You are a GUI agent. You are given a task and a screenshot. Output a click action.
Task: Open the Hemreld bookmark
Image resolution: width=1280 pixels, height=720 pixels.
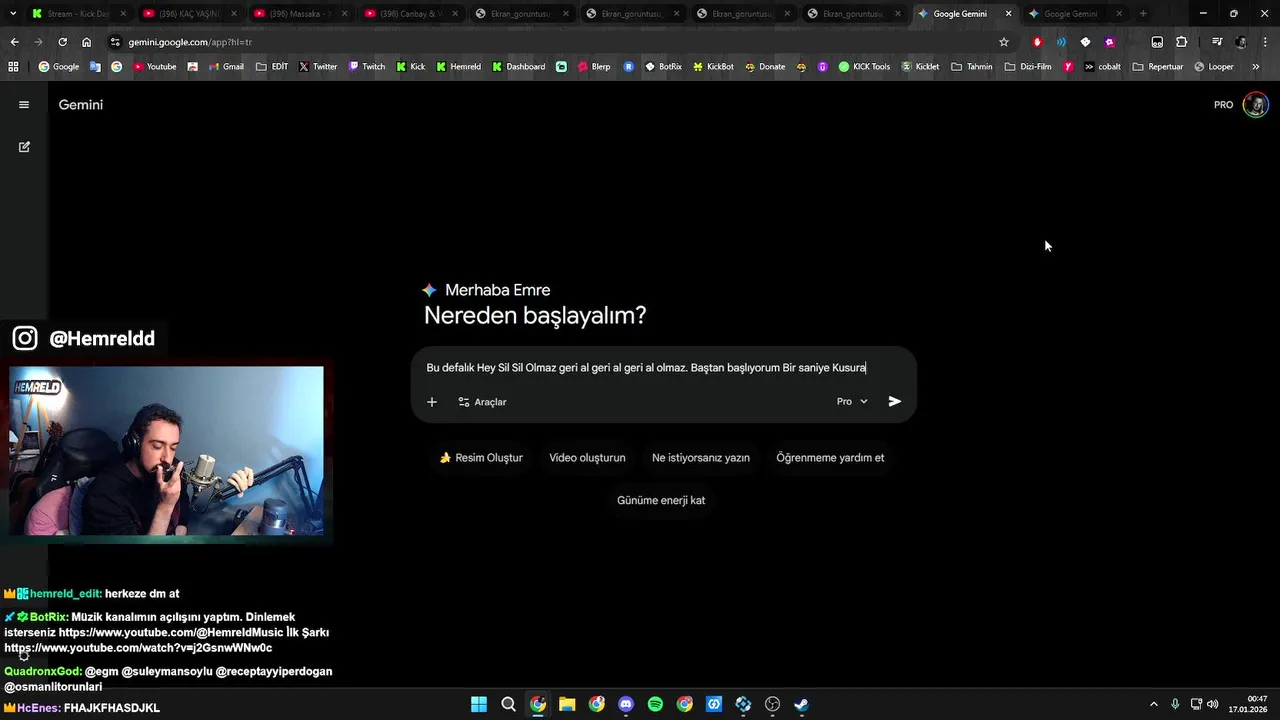[458, 67]
